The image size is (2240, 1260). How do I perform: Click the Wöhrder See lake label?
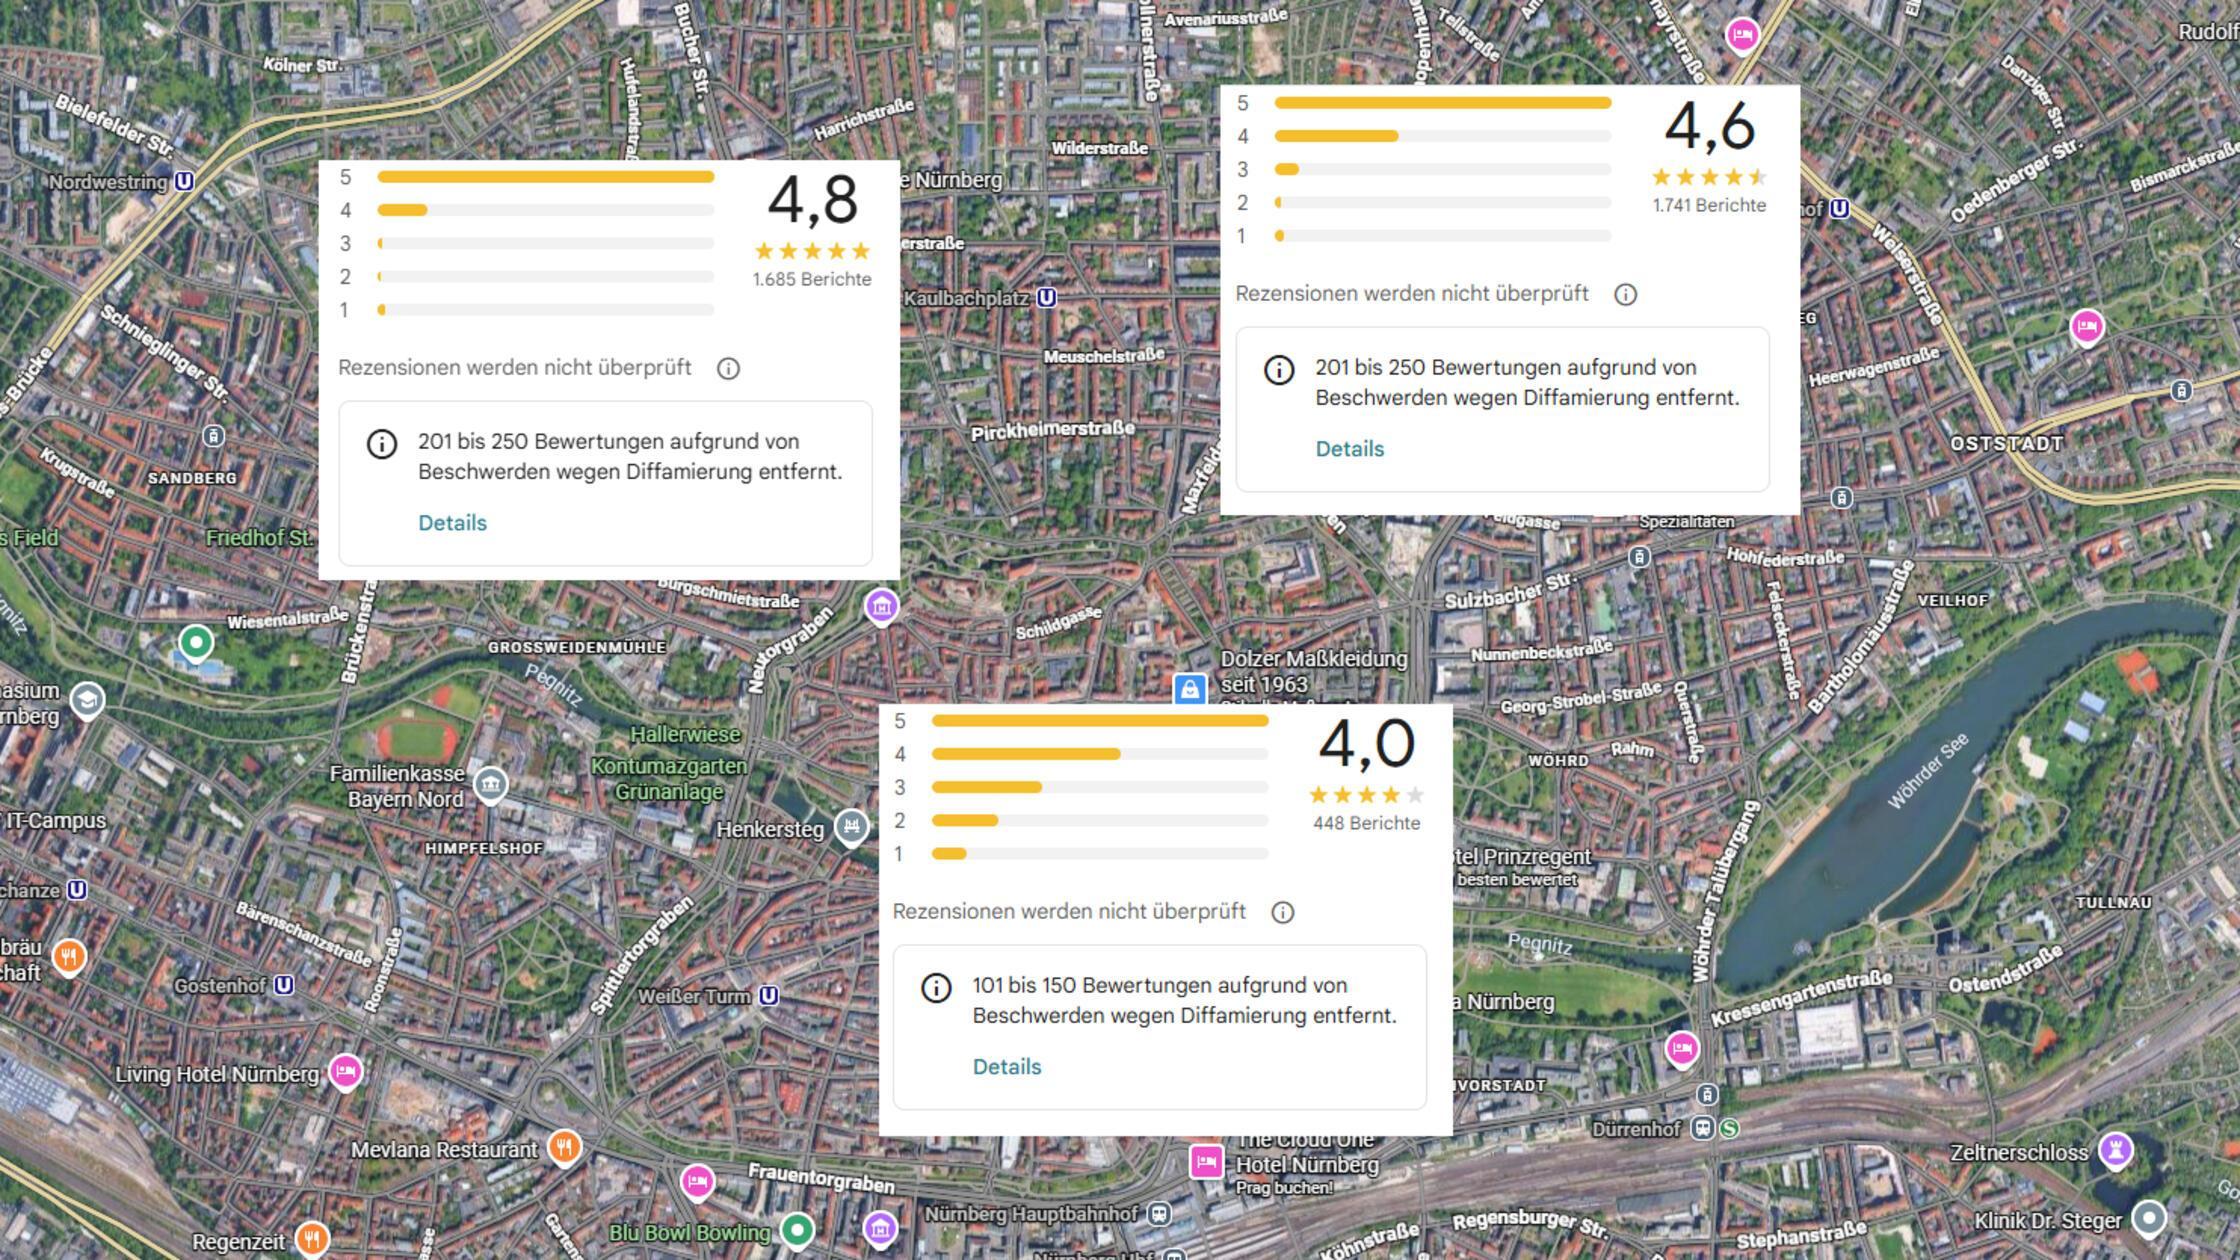(1928, 771)
